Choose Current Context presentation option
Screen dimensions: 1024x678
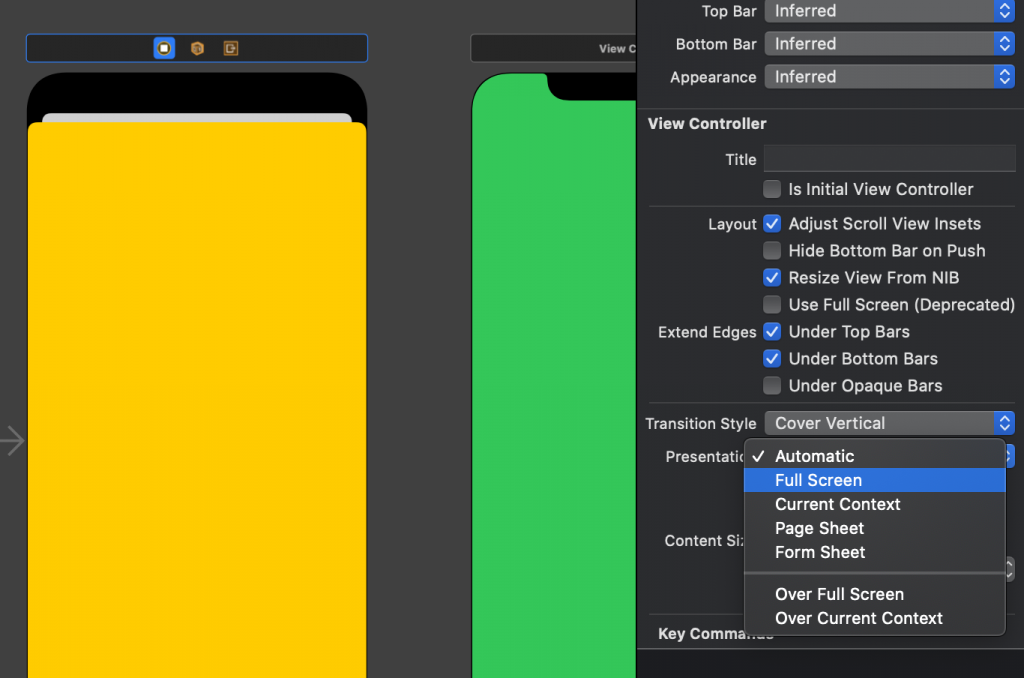click(874, 504)
